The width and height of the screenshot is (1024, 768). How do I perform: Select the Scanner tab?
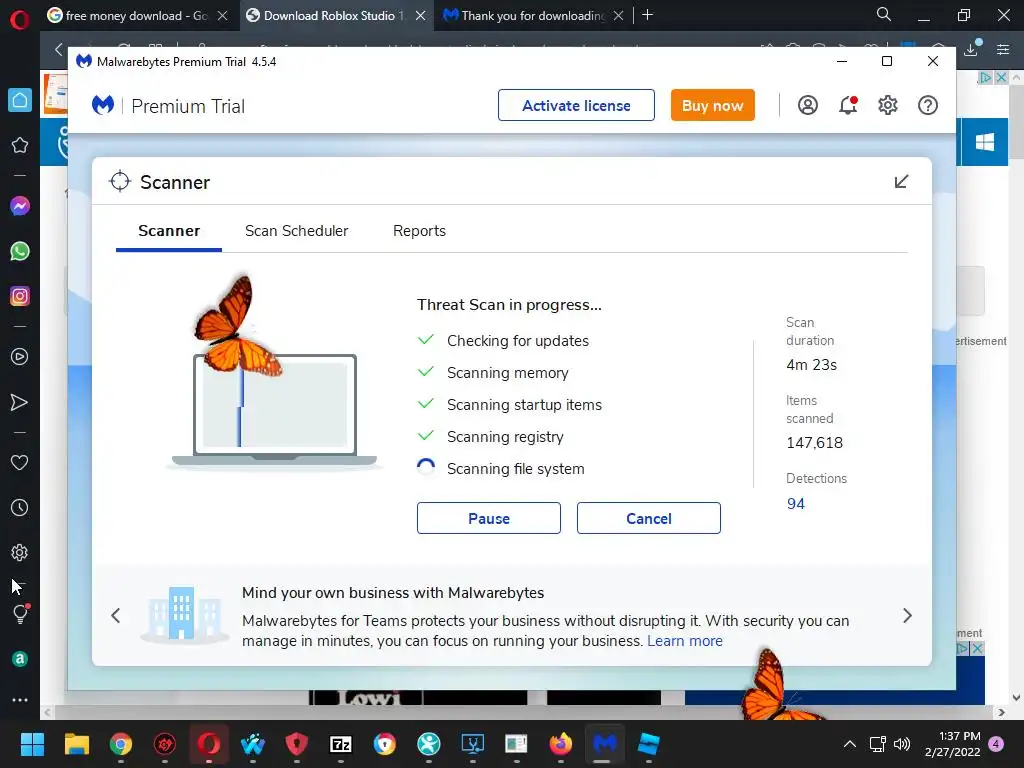coord(169,231)
